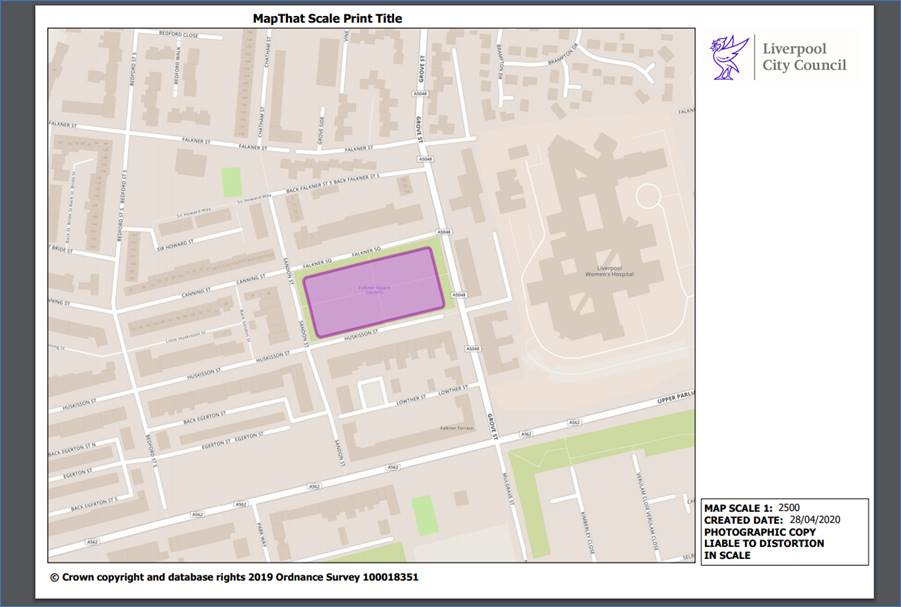Image resolution: width=901 pixels, height=607 pixels.
Task: Click the map scale value '2500'
Action: [x=789, y=508]
